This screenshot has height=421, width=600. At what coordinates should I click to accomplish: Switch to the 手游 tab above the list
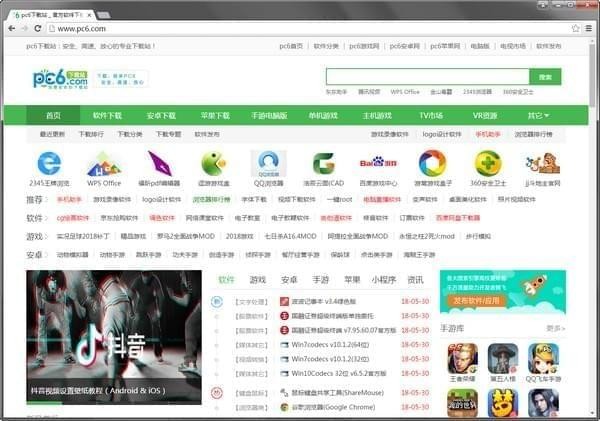point(321,280)
